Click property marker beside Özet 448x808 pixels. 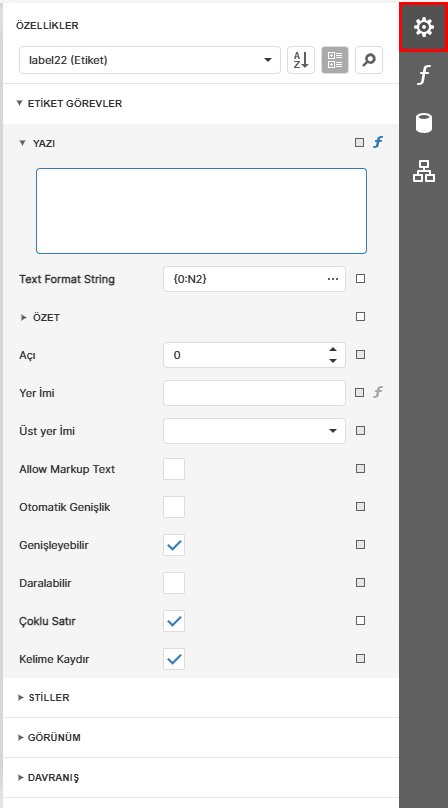click(360, 316)
